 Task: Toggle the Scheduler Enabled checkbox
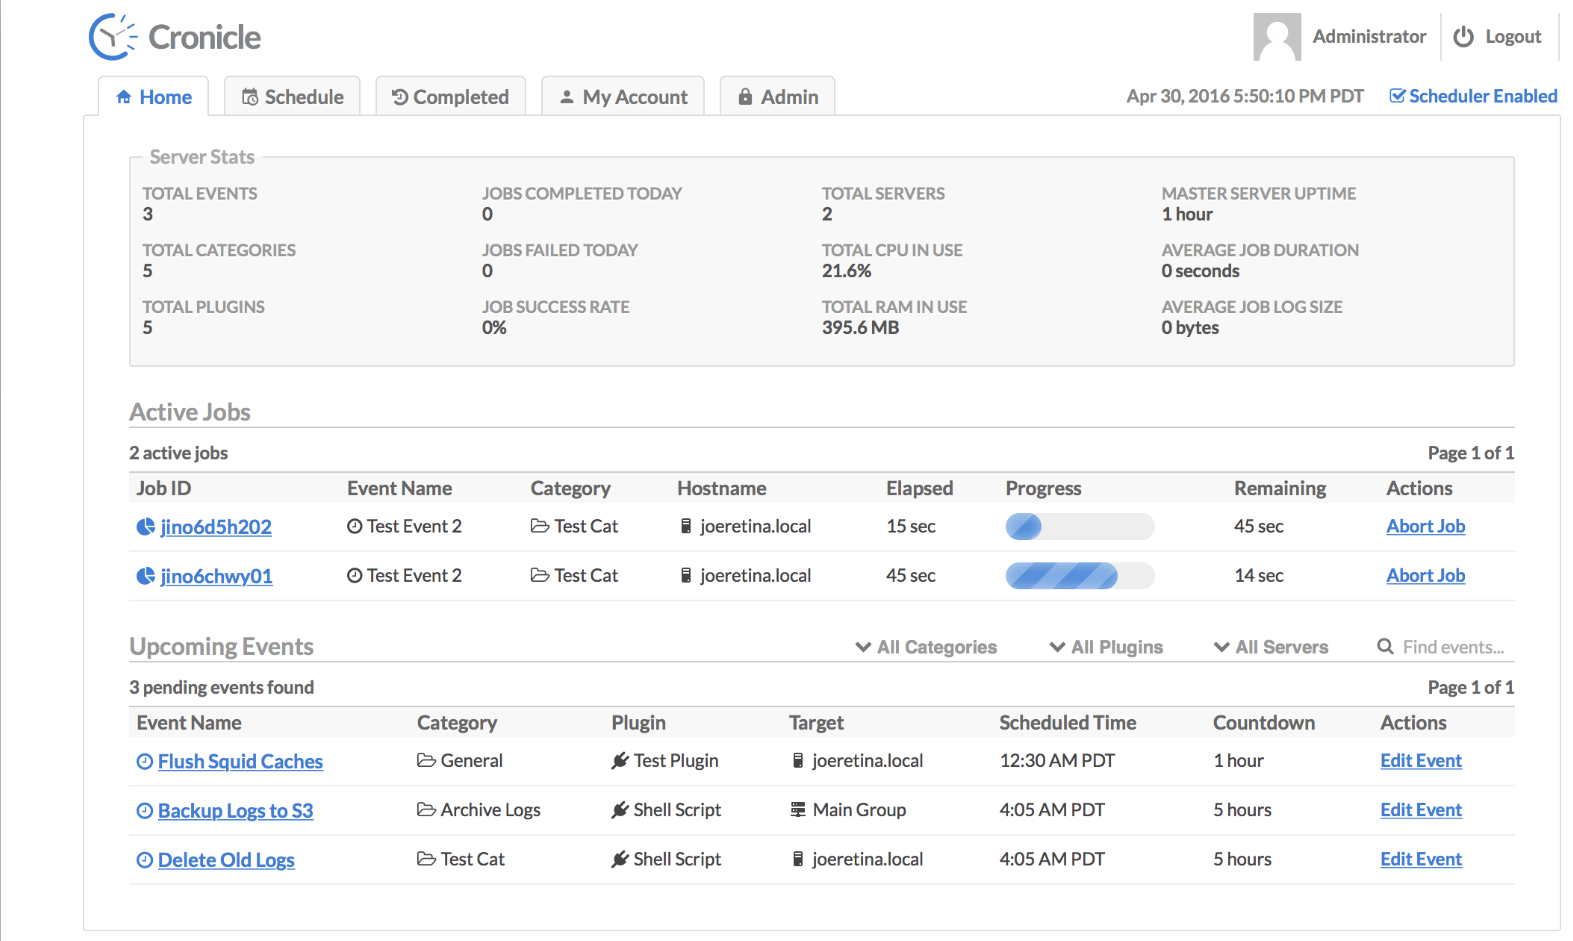1397,96
